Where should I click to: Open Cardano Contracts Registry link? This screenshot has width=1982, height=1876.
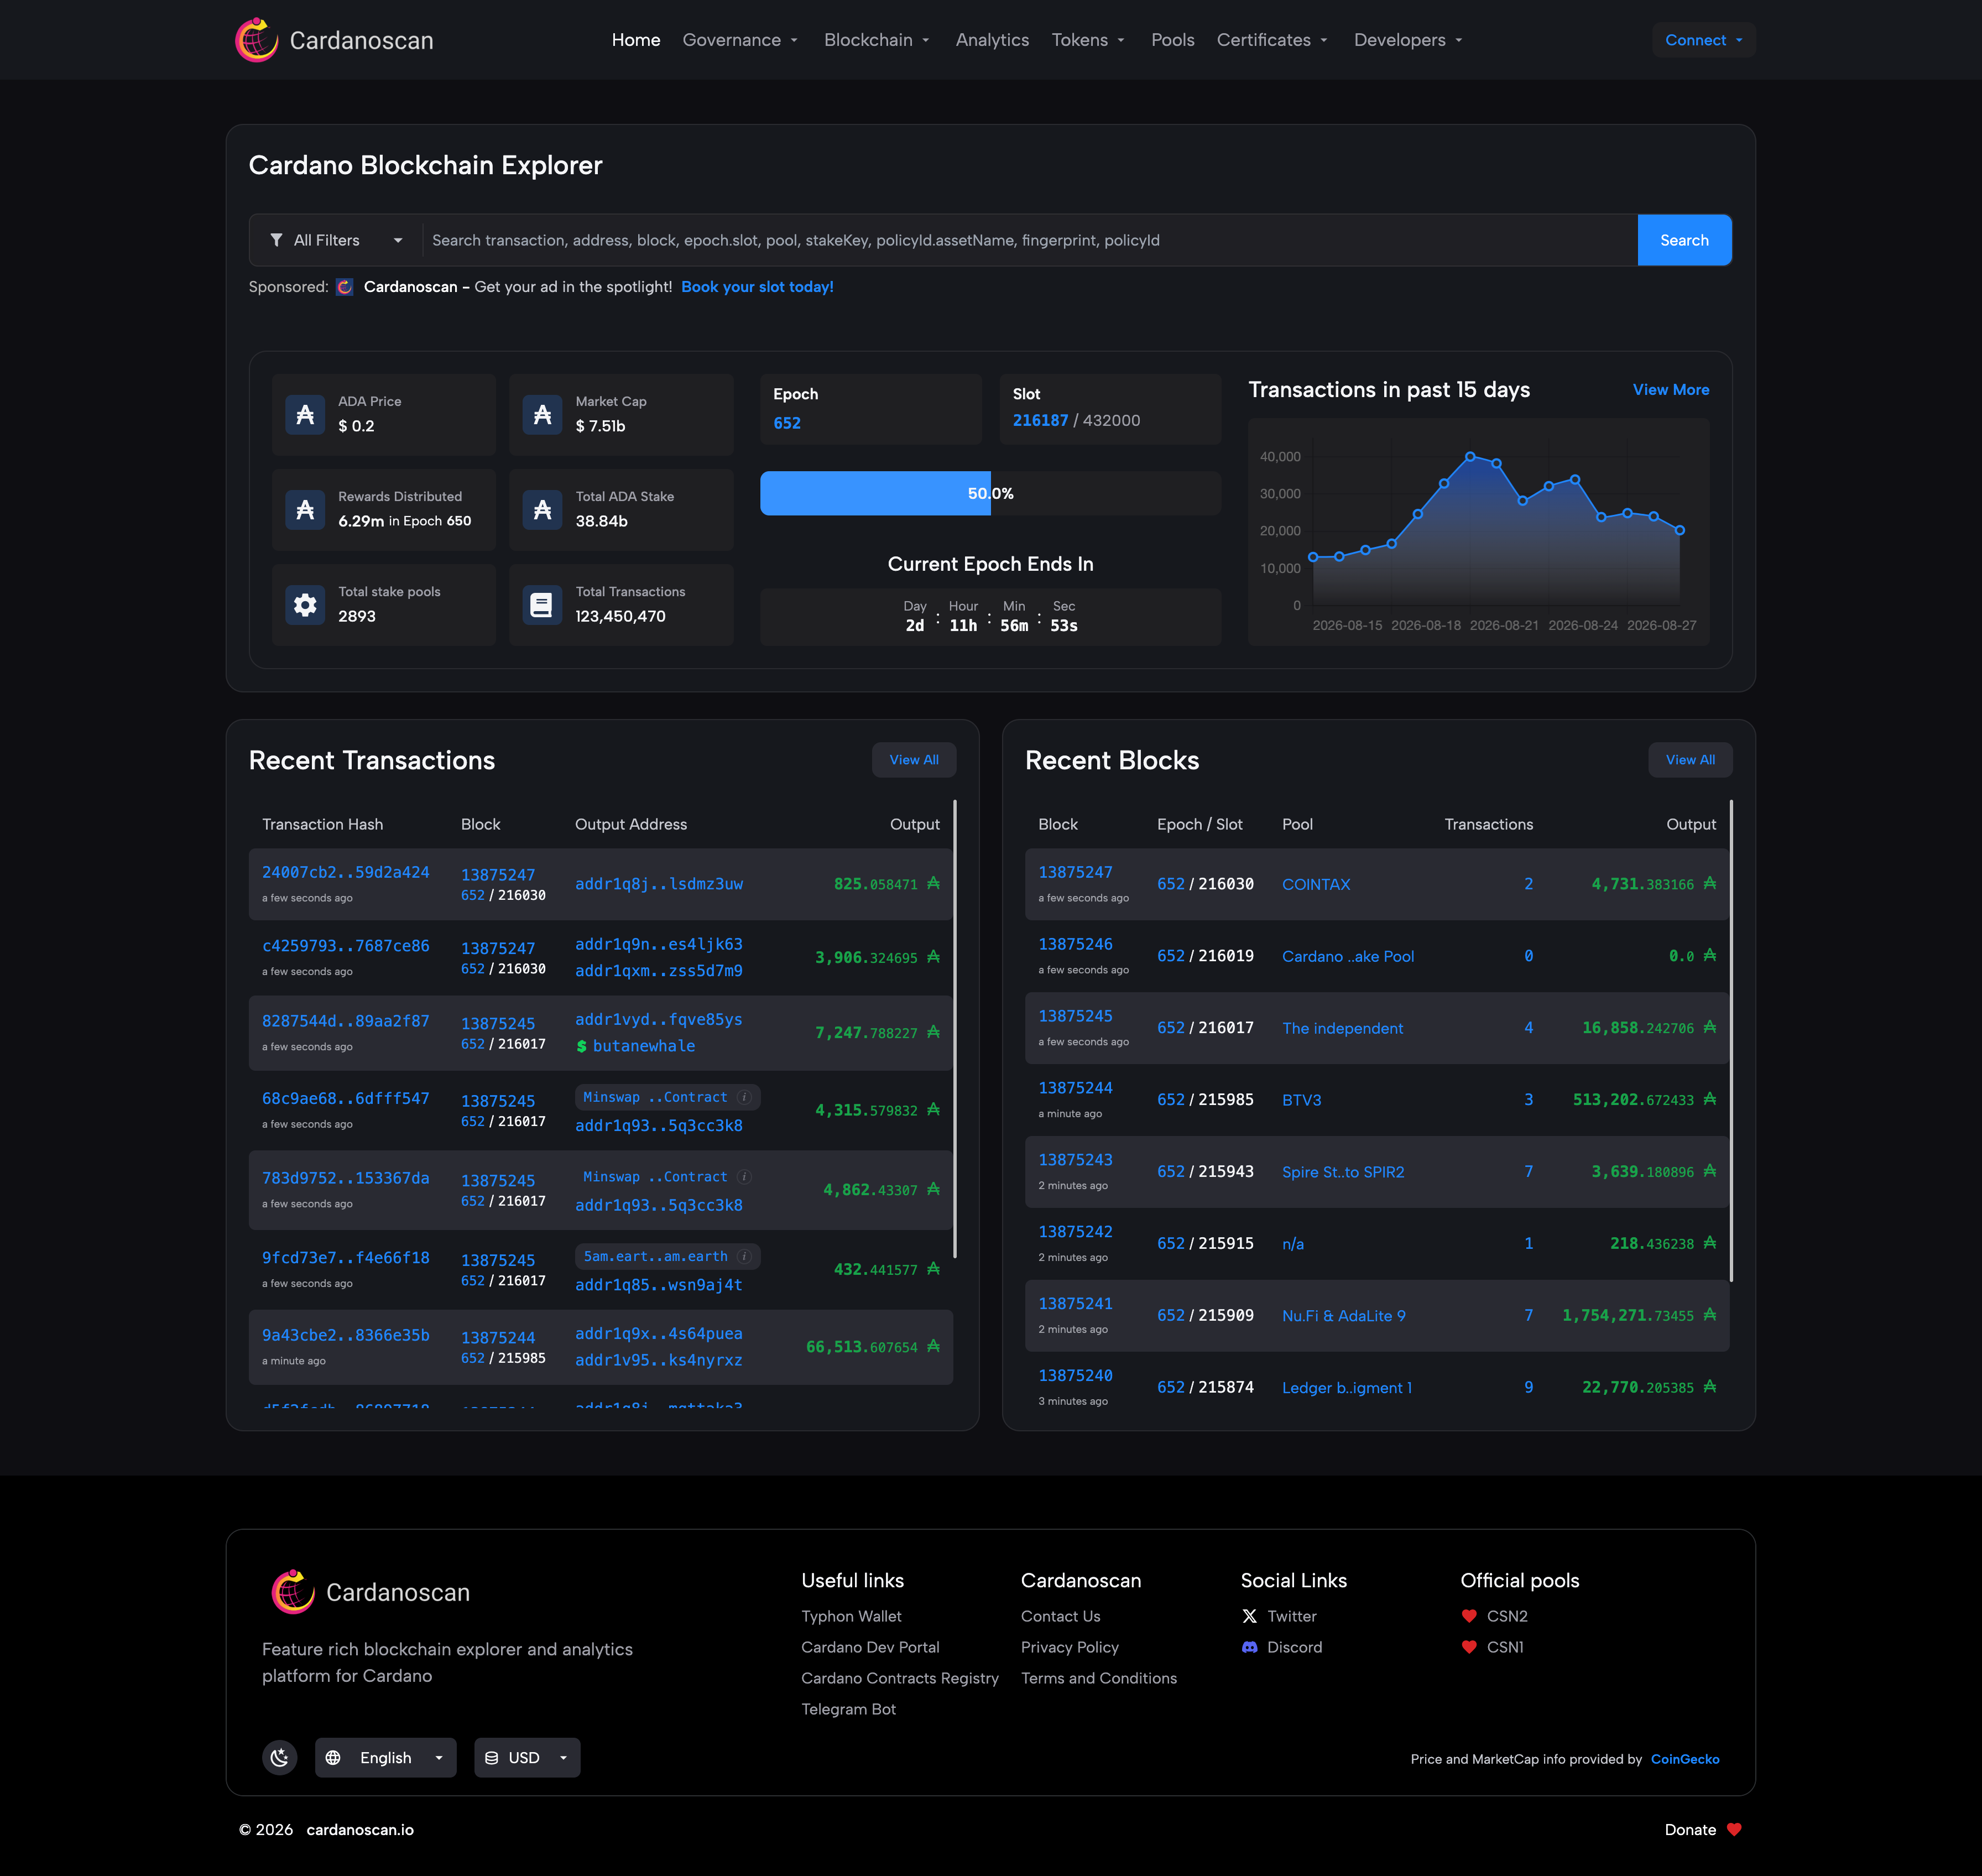(900, 1678)
